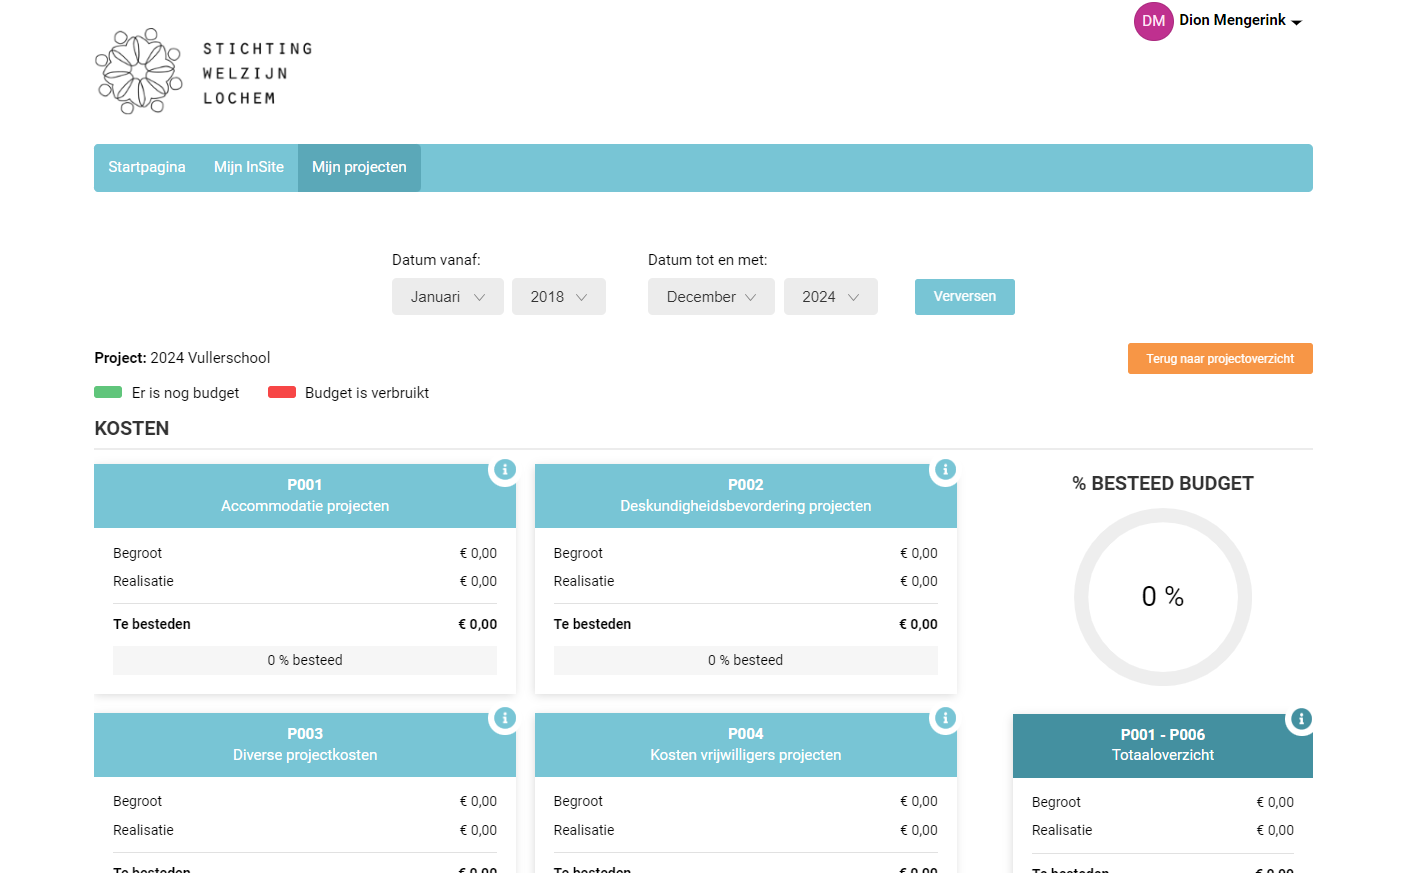Image resolution: width=1414 pixels, height=873 pixels.
Task: Open the Totaaloverzicht P001 - P006 info icon
Action: (1301, 719)
